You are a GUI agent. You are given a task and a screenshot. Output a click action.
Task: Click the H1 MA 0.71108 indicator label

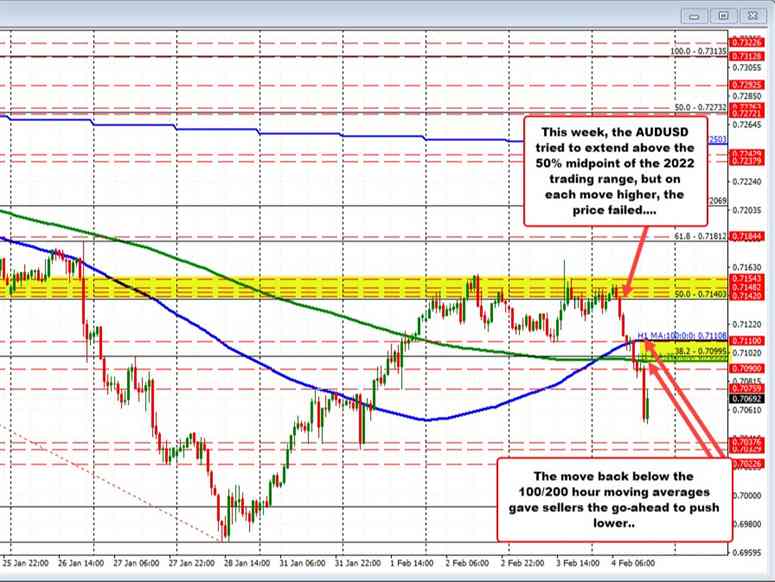click(x=682, y=335)
